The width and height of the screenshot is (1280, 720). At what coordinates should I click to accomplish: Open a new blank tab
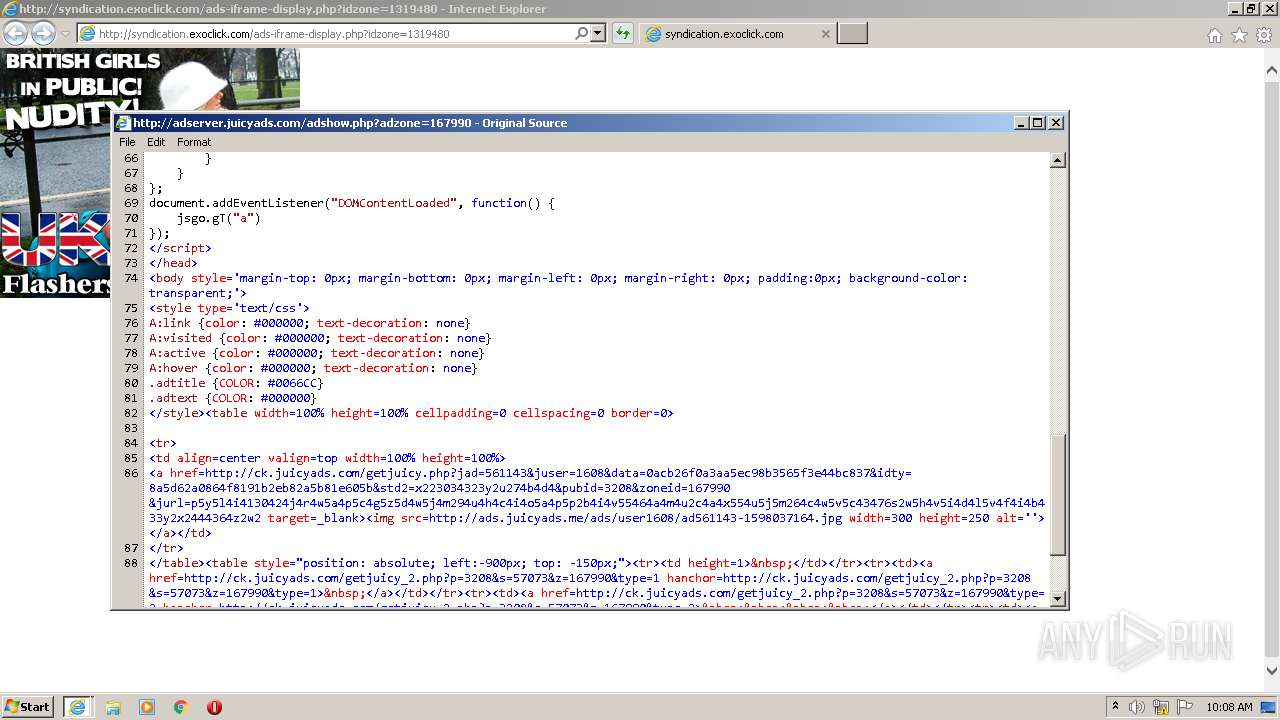click(852, 34)
